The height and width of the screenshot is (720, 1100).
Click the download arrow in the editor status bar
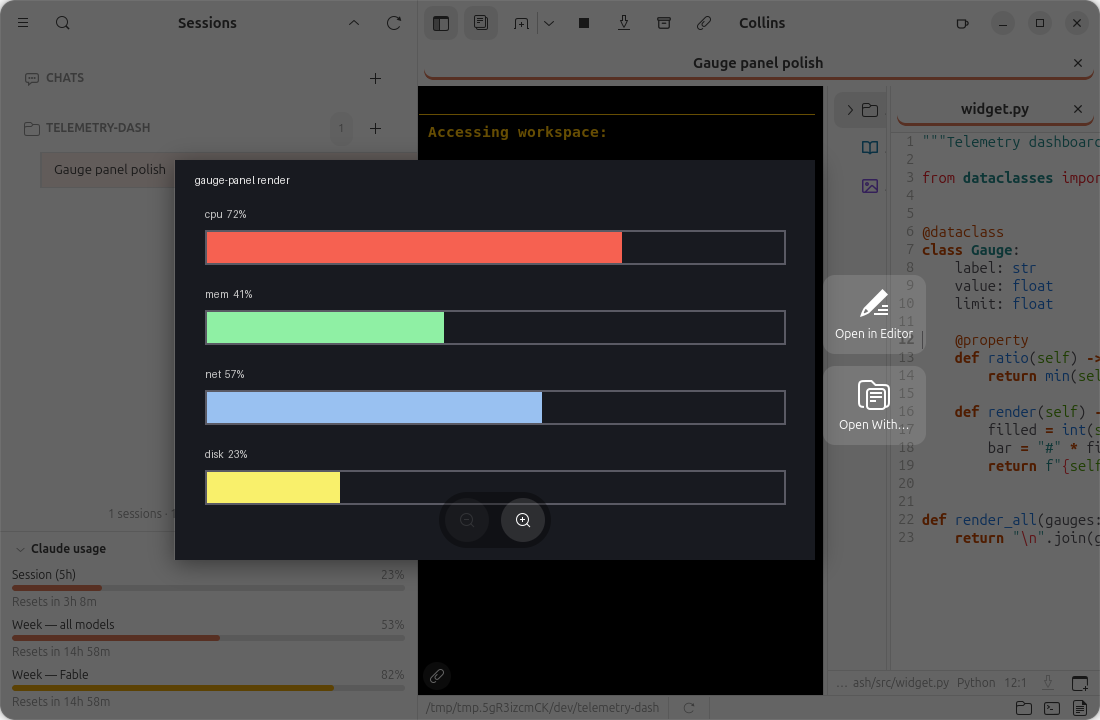pyautogui.click(x=1048, y=683)
